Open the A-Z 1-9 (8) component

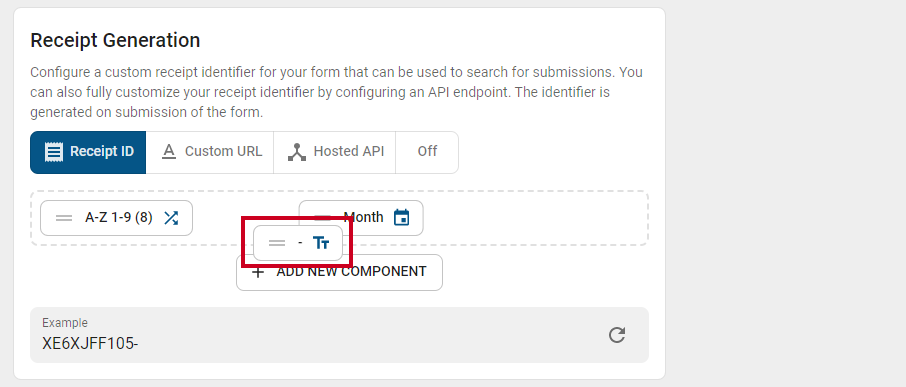pyautogui.click(x=116, y=218)
